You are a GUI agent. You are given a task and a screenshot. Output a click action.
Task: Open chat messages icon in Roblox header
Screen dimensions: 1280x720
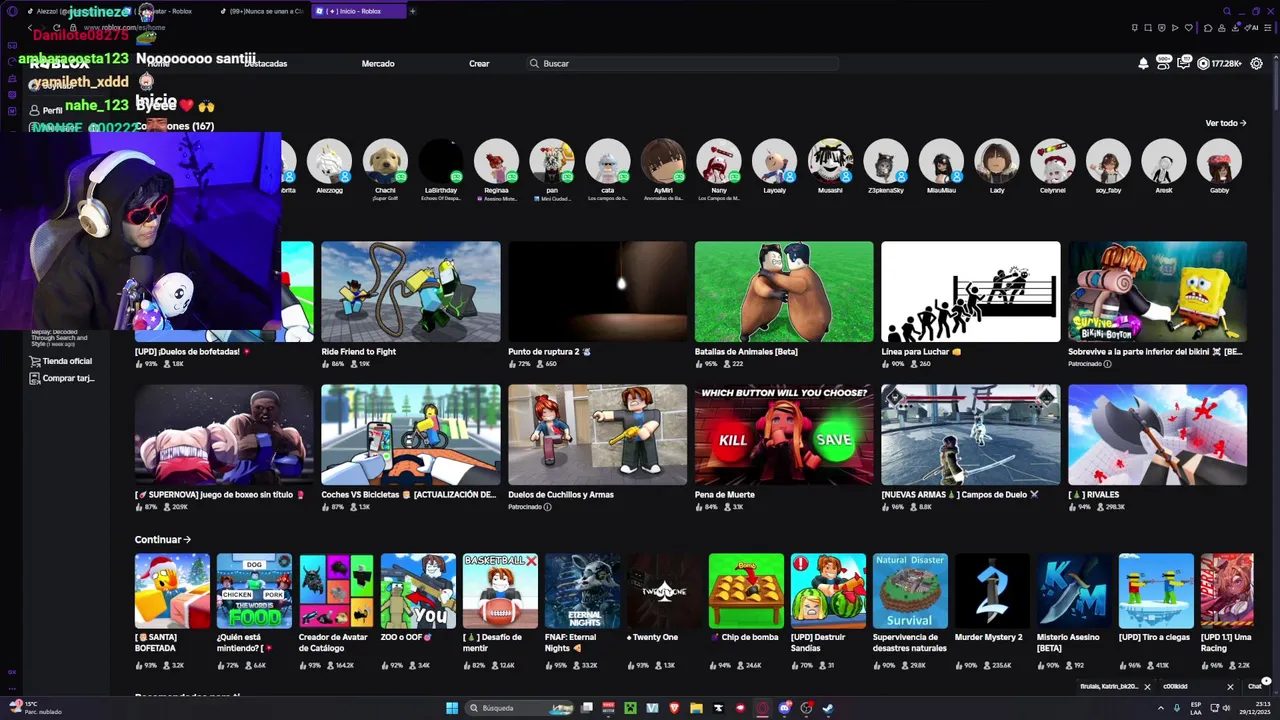tap(1184, 63)
